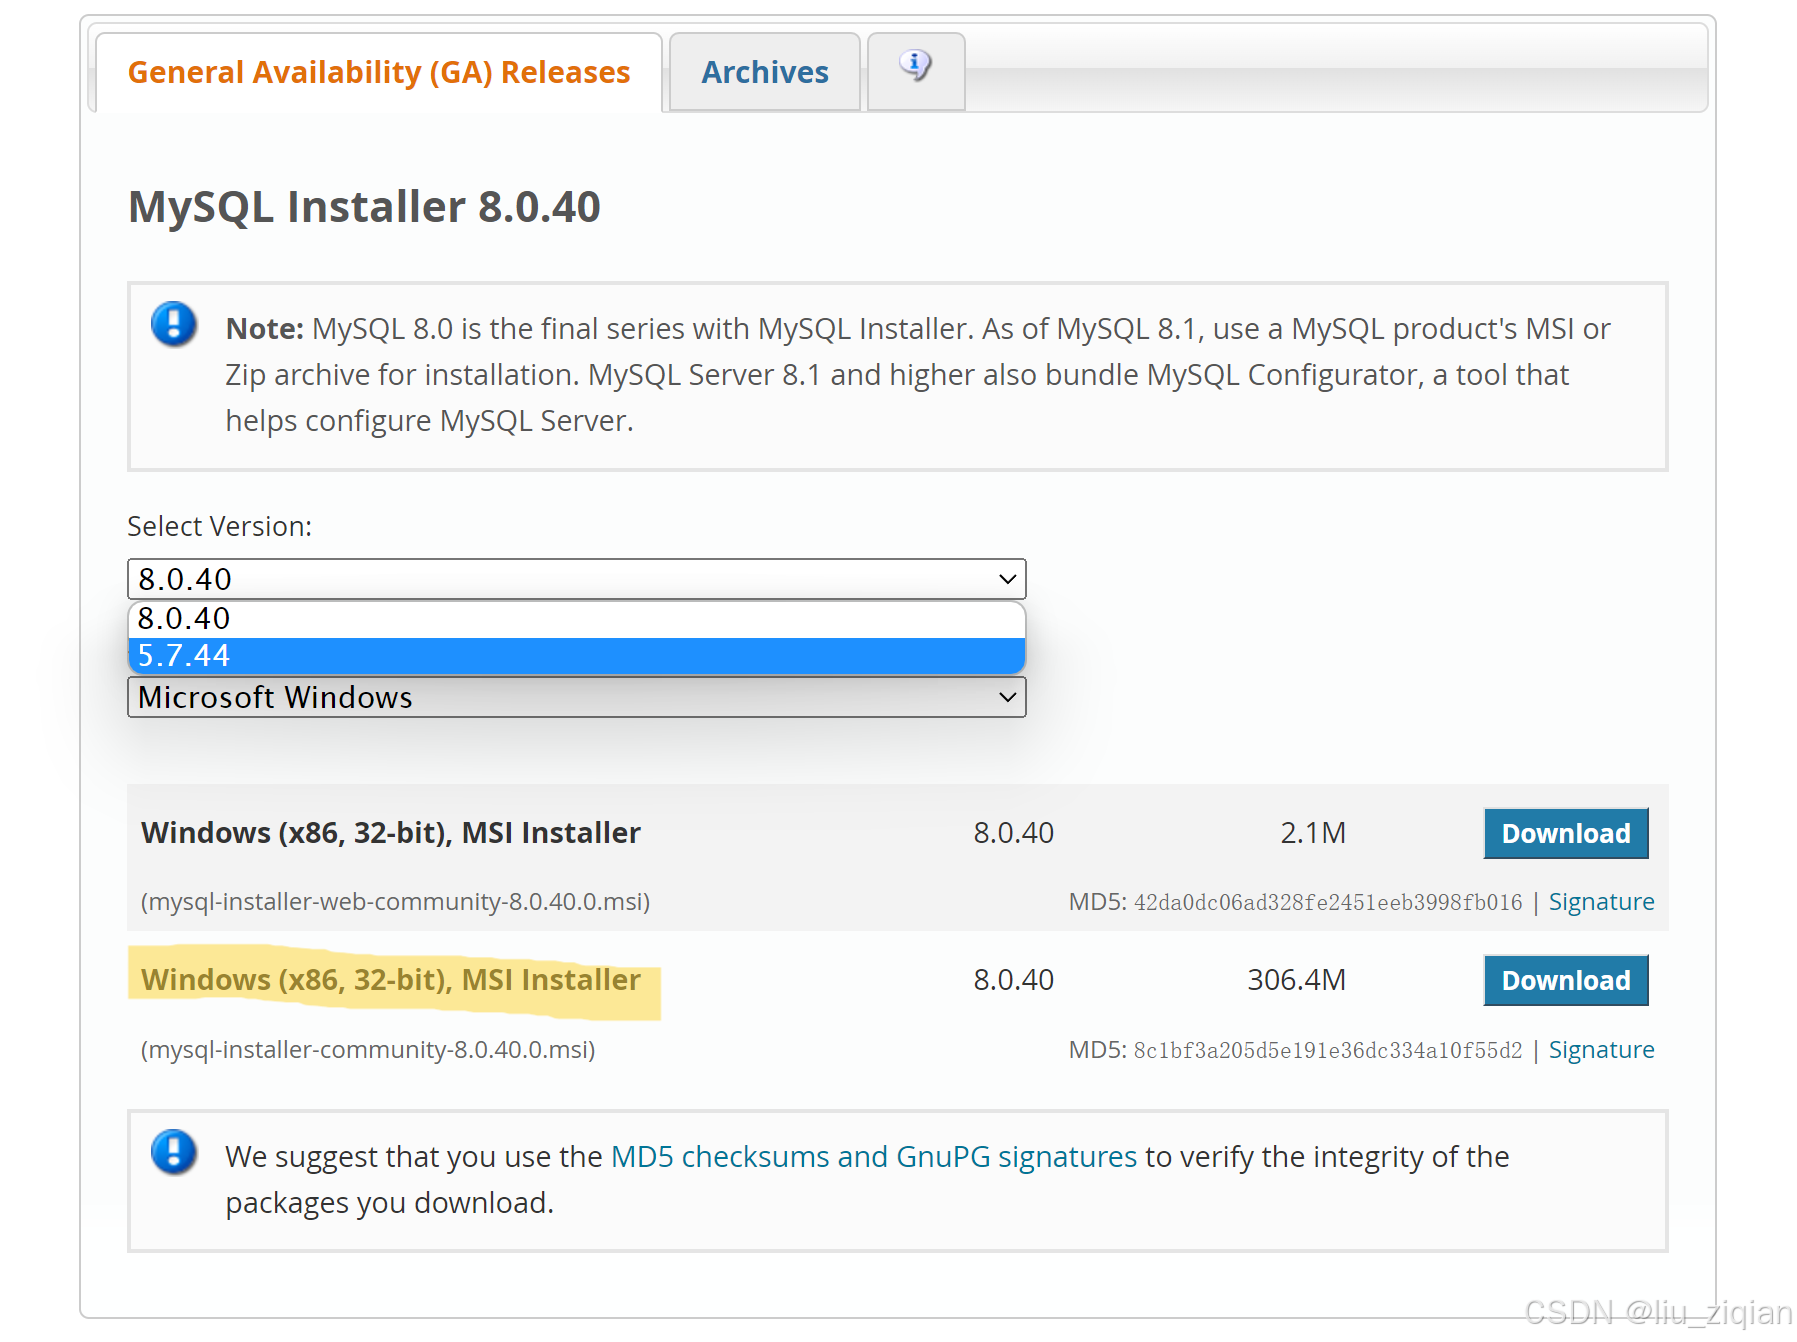
Task: Click the 306.4M file size value
Action: [x=1296, y=980]
